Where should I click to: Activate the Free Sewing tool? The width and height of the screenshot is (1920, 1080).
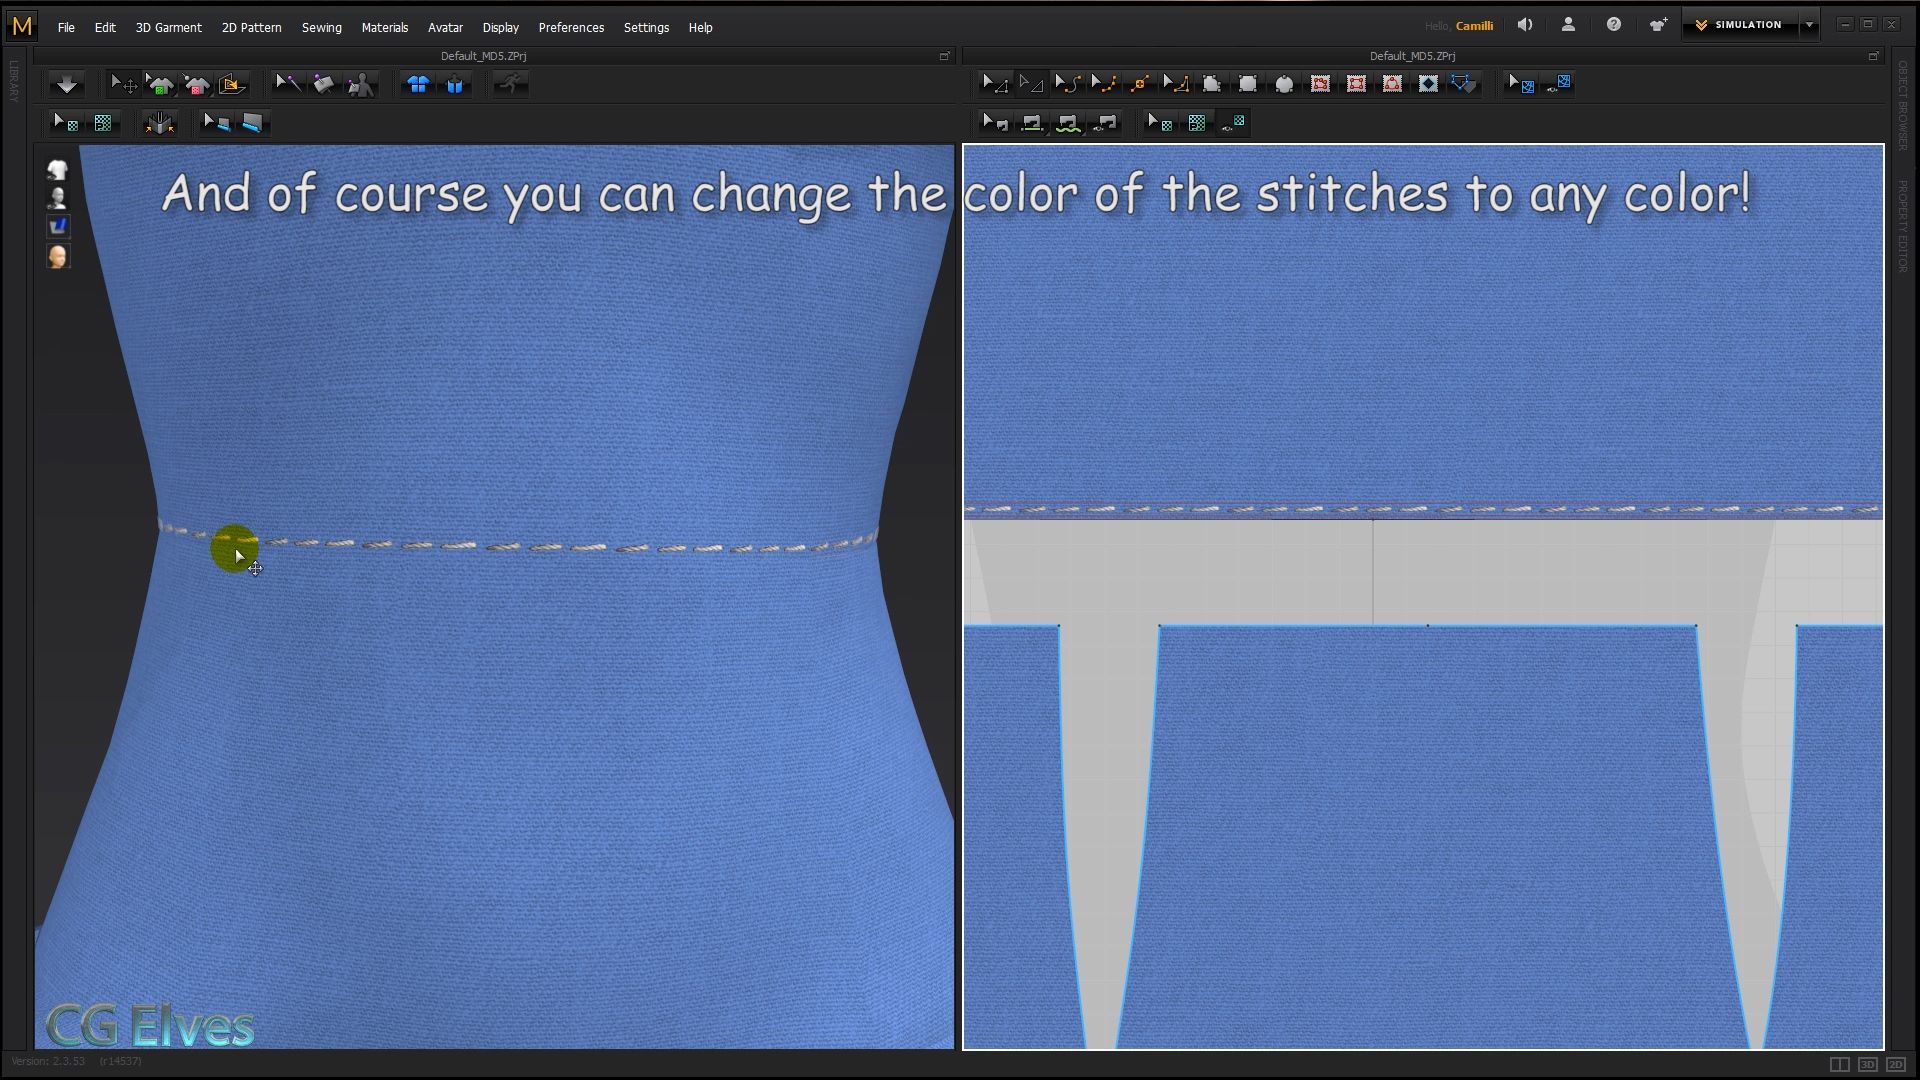point(1069,122)
